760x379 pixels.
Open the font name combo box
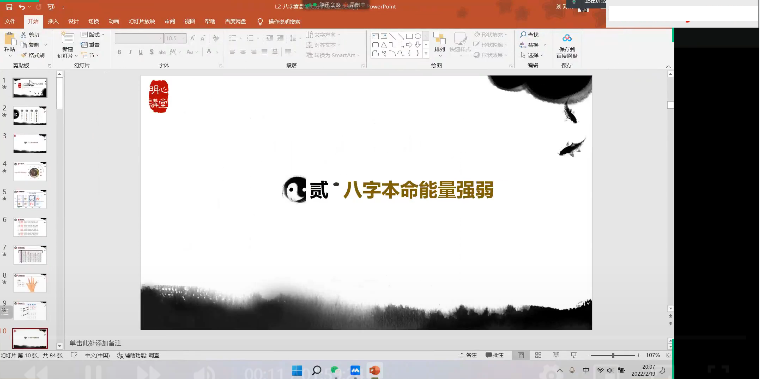(x=139, y=38)
